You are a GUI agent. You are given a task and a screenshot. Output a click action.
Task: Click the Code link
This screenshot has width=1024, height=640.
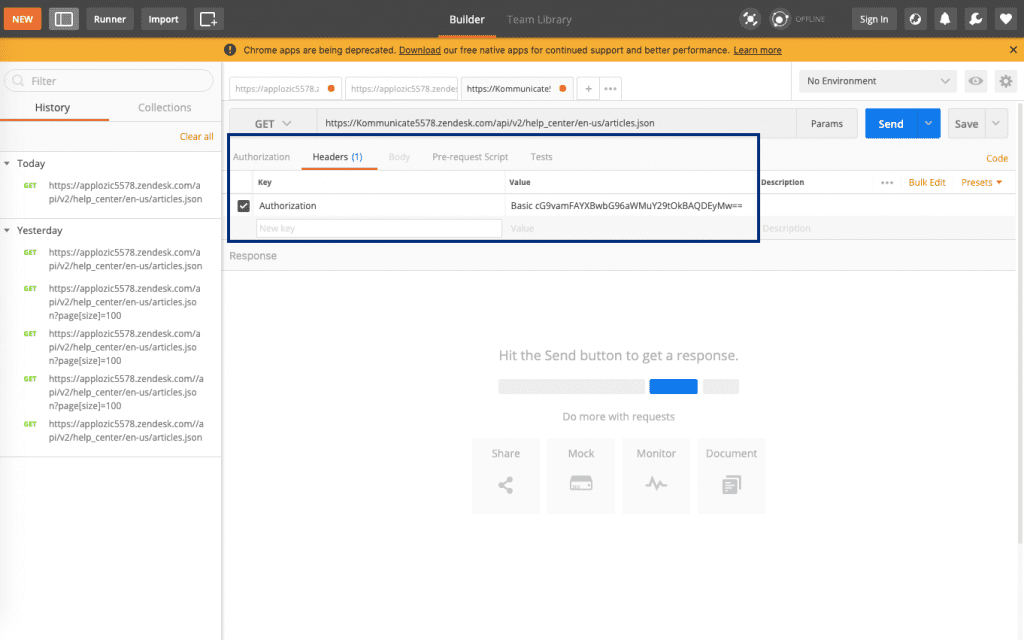[x=997, y=158]
